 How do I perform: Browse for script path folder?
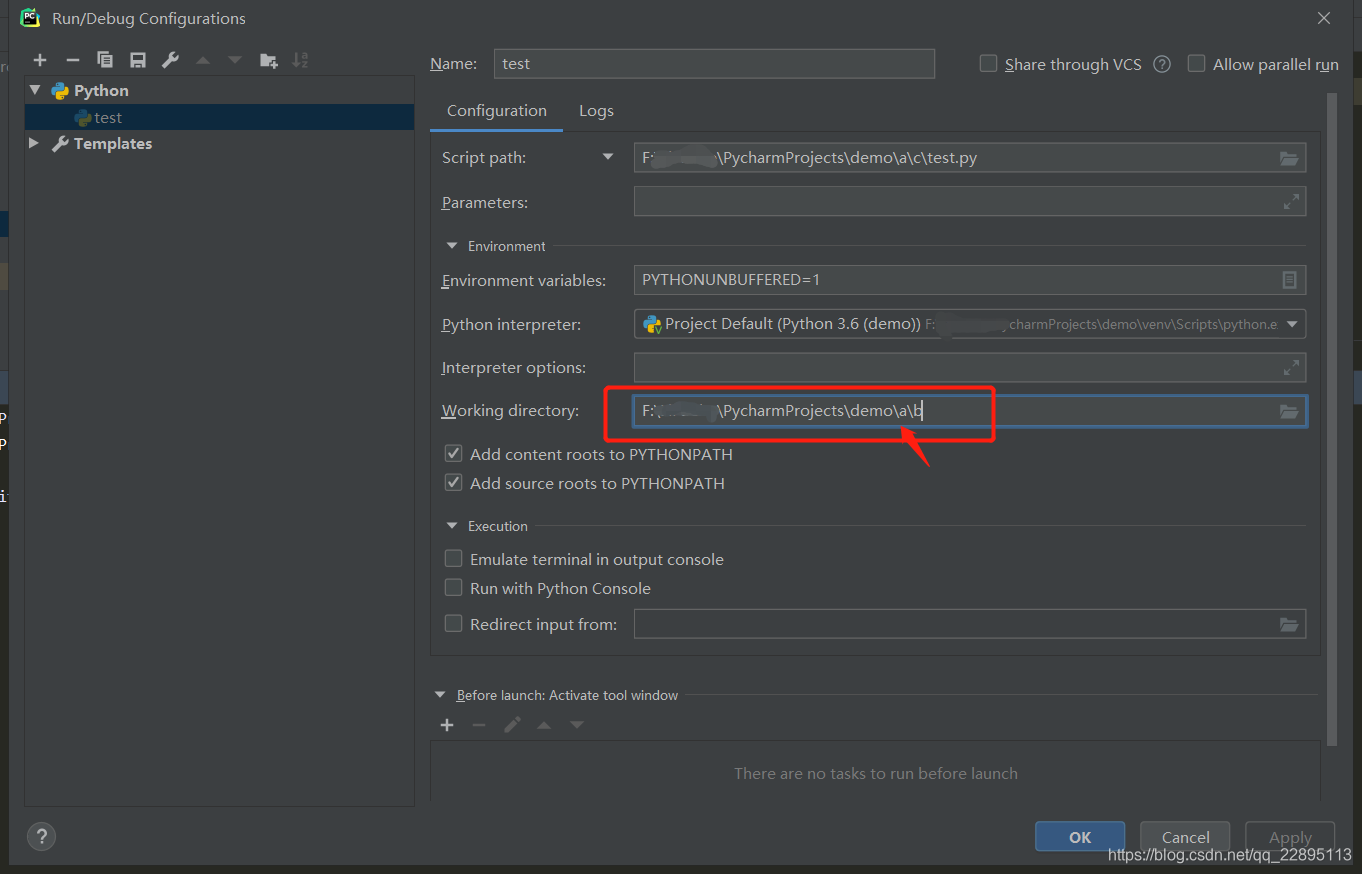pos(1289,158)
